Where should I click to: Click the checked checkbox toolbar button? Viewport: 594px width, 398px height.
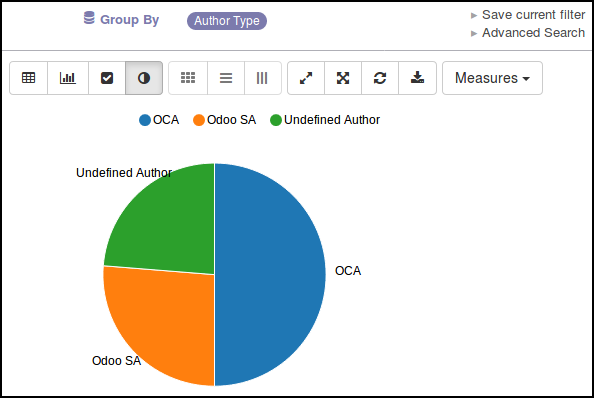point(107,78)
